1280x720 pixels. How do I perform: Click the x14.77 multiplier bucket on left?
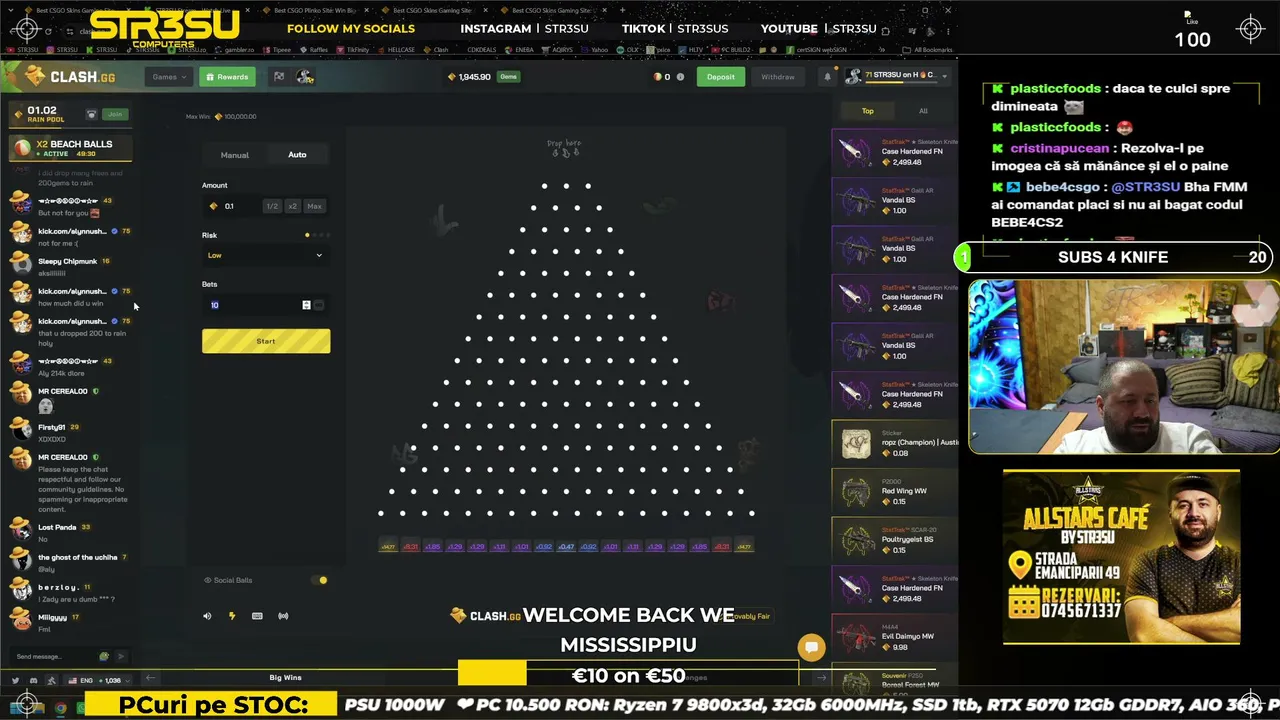click(x=388, y=547)
